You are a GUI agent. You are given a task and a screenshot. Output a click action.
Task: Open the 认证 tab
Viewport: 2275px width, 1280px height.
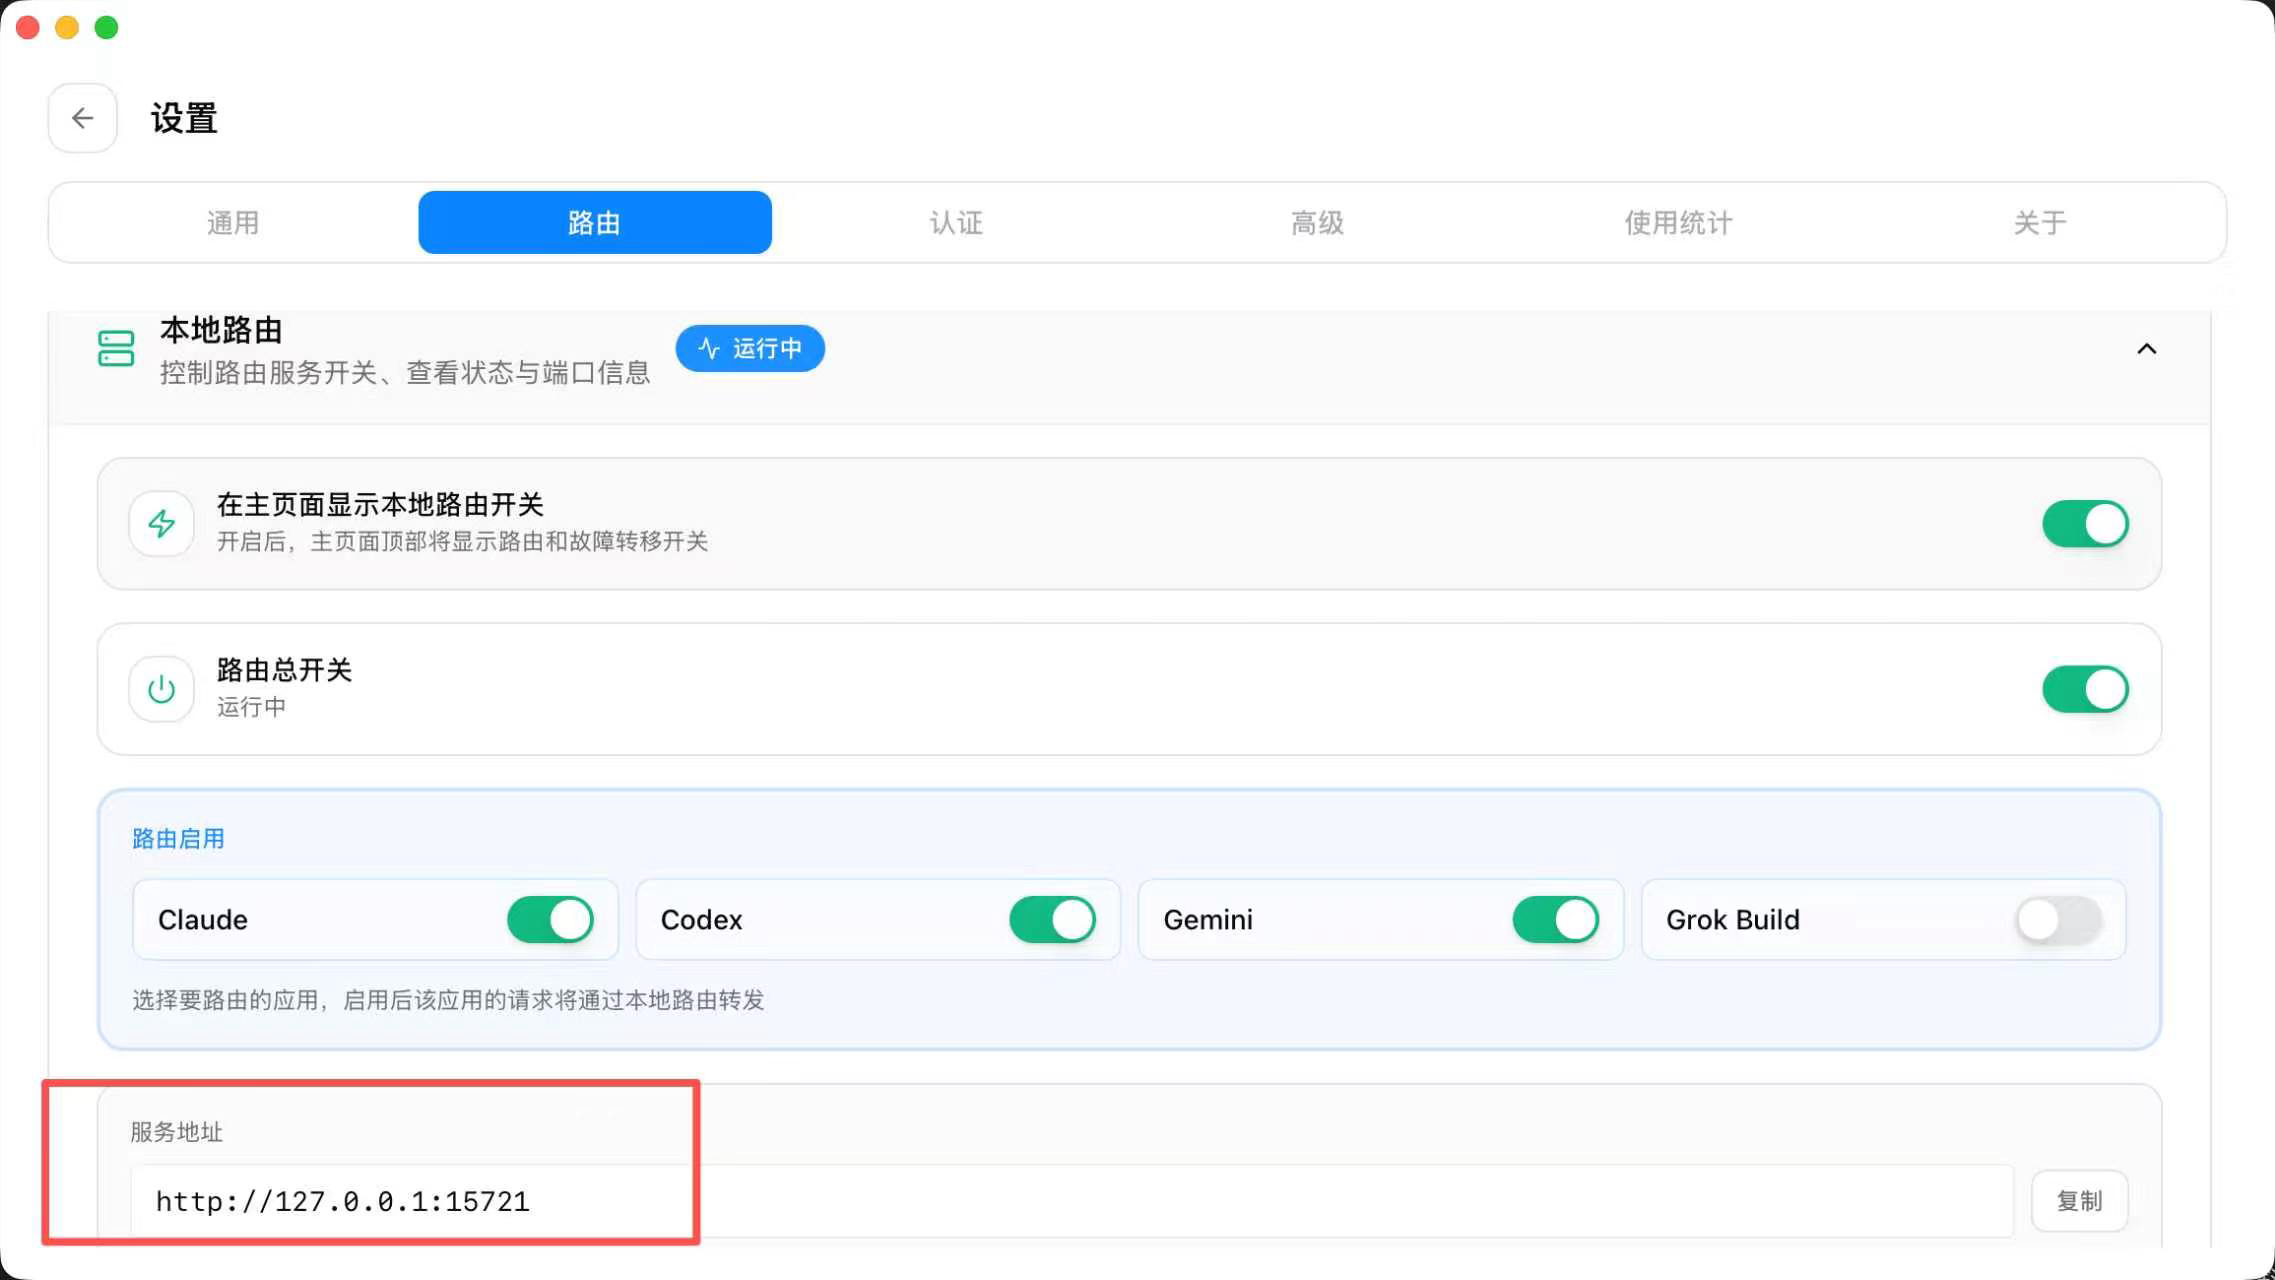click(956, 222)
